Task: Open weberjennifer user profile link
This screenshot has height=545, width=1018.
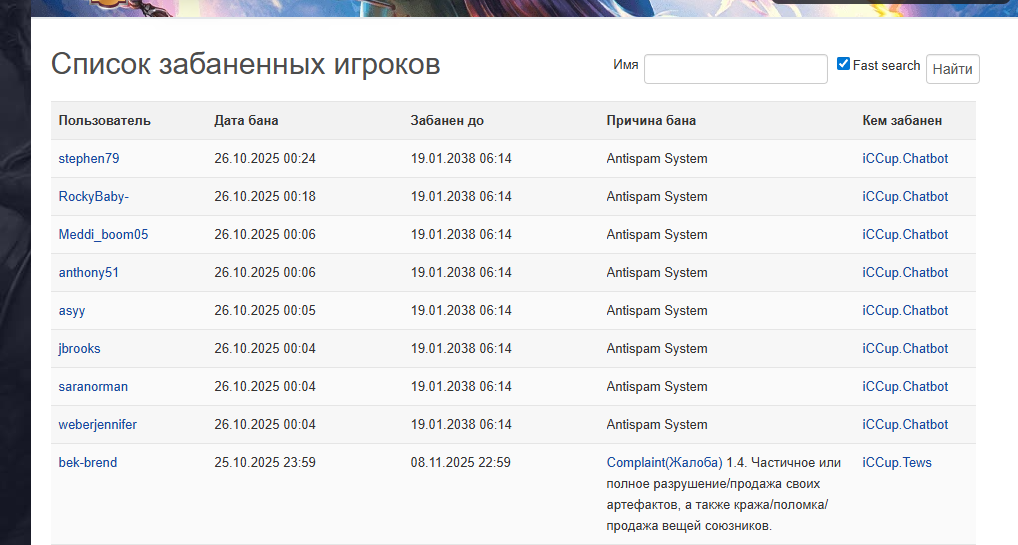Action: tap(97, 425)
